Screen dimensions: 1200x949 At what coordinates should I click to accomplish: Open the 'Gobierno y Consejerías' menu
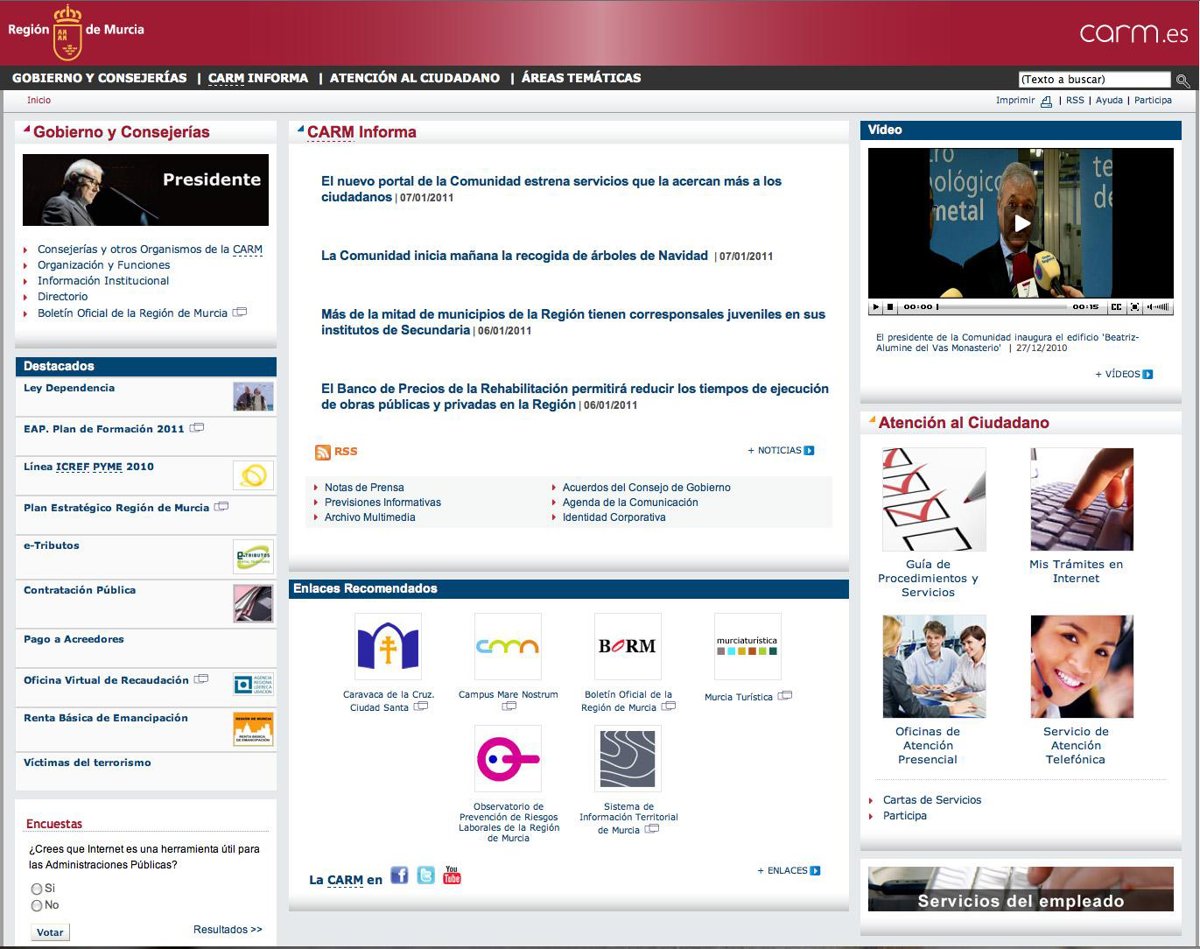coord(99,78)
